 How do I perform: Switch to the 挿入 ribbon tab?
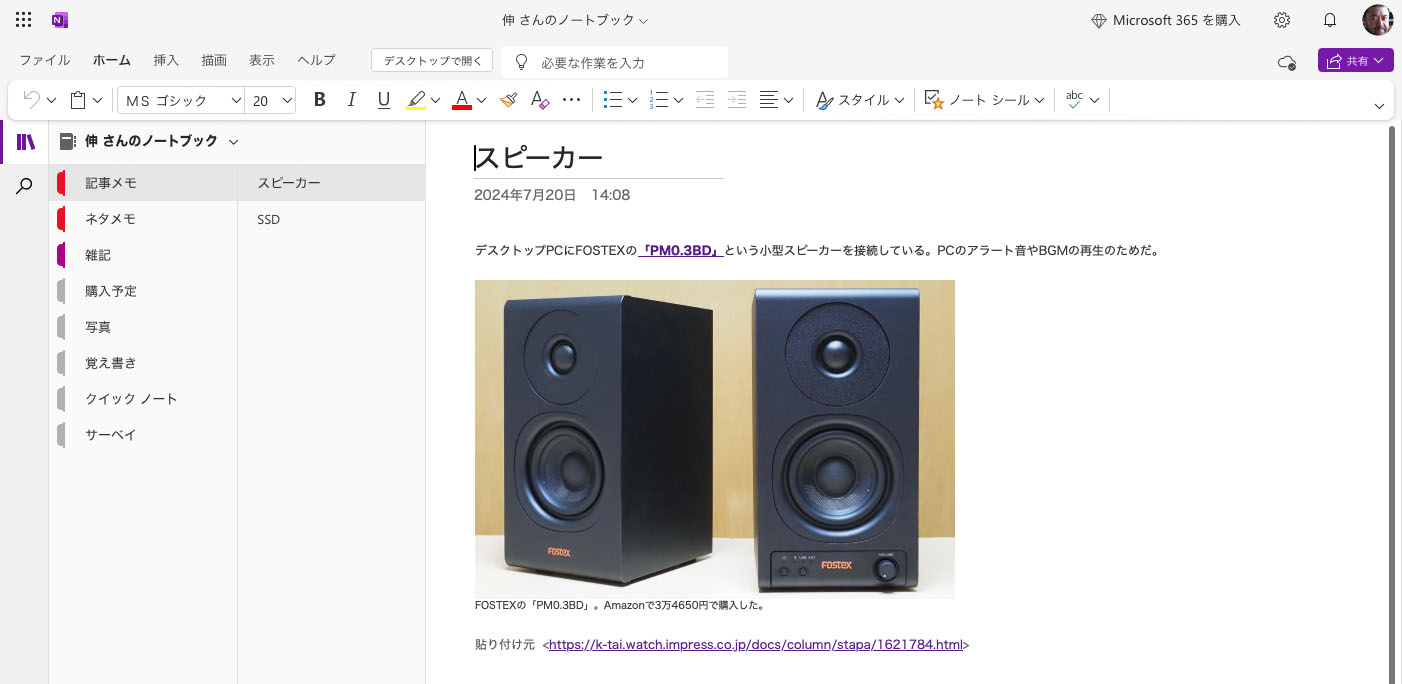165,60
